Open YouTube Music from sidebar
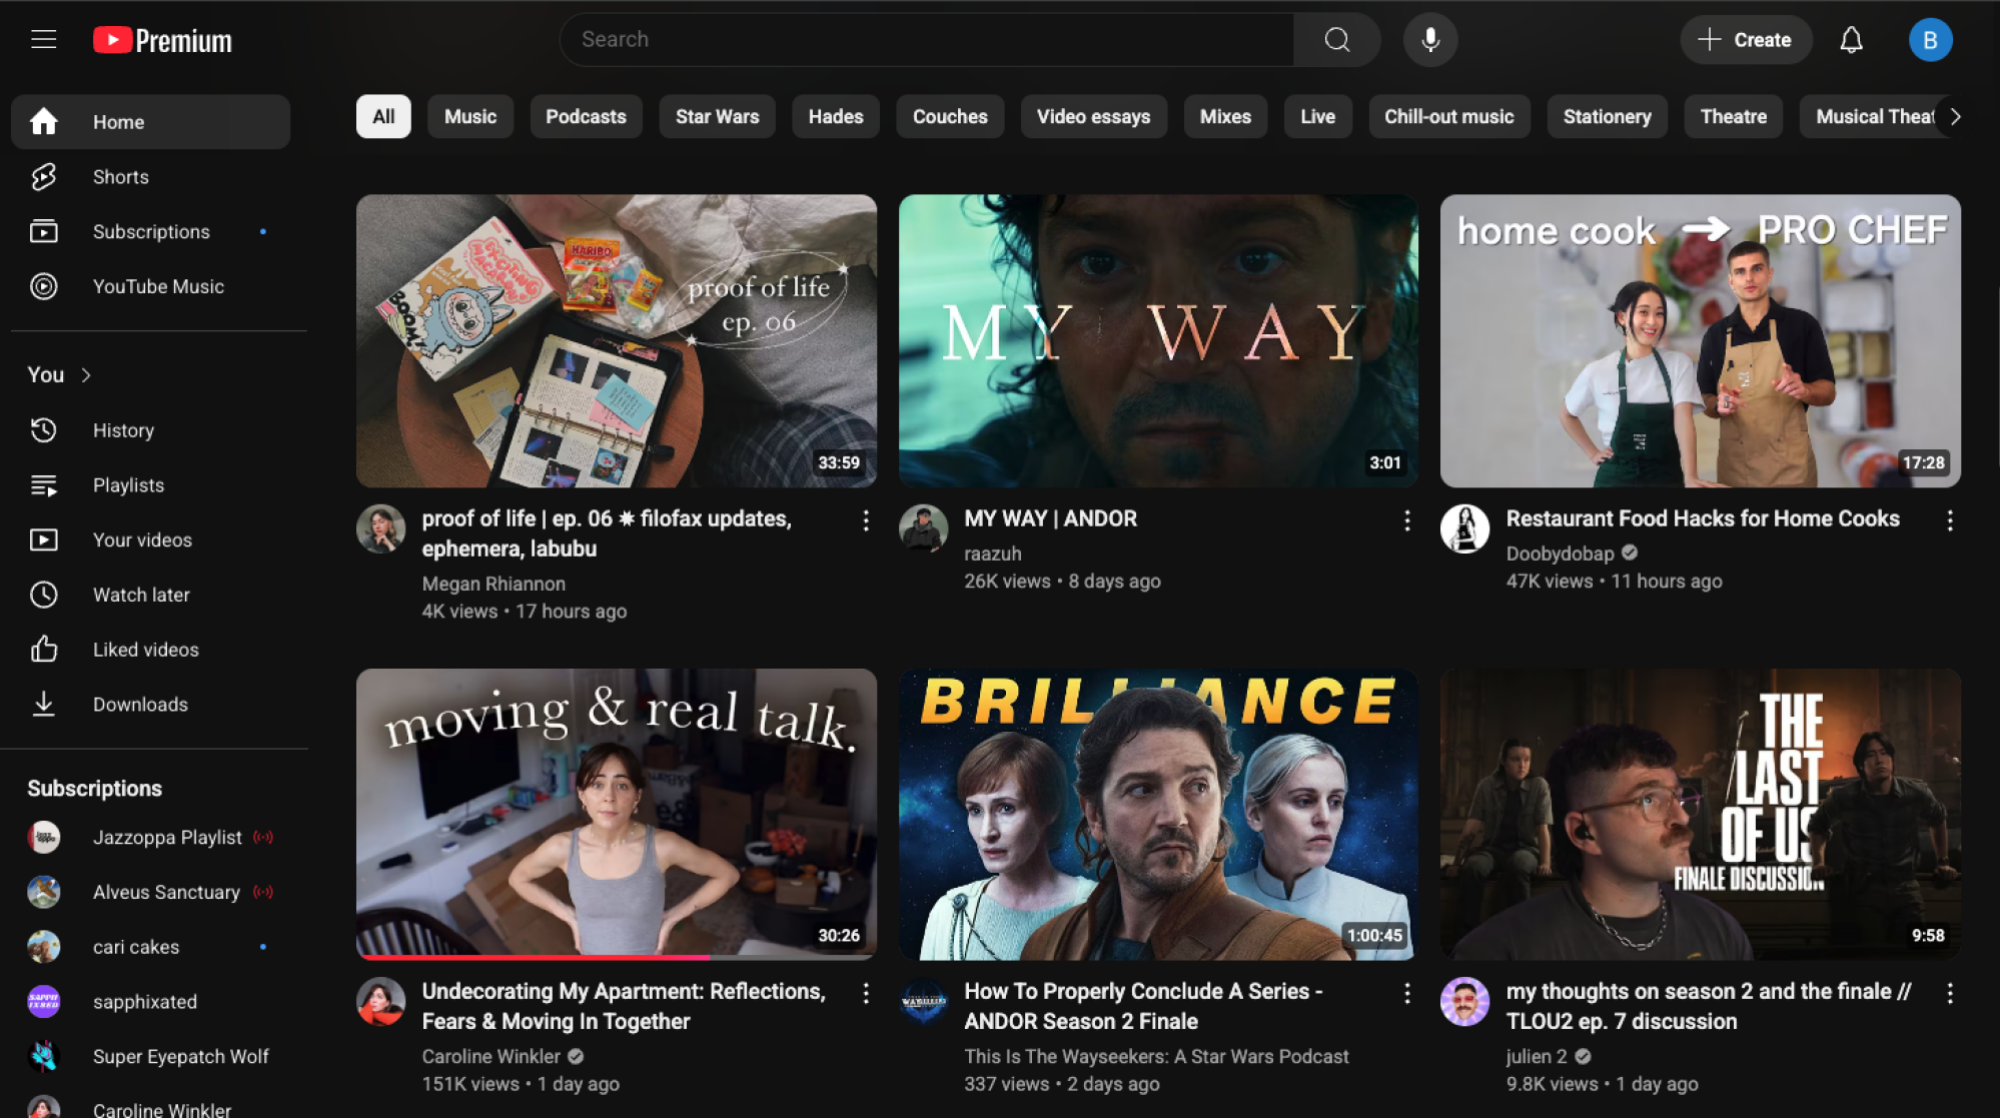2000x1118 pixels. click(158, 287)
